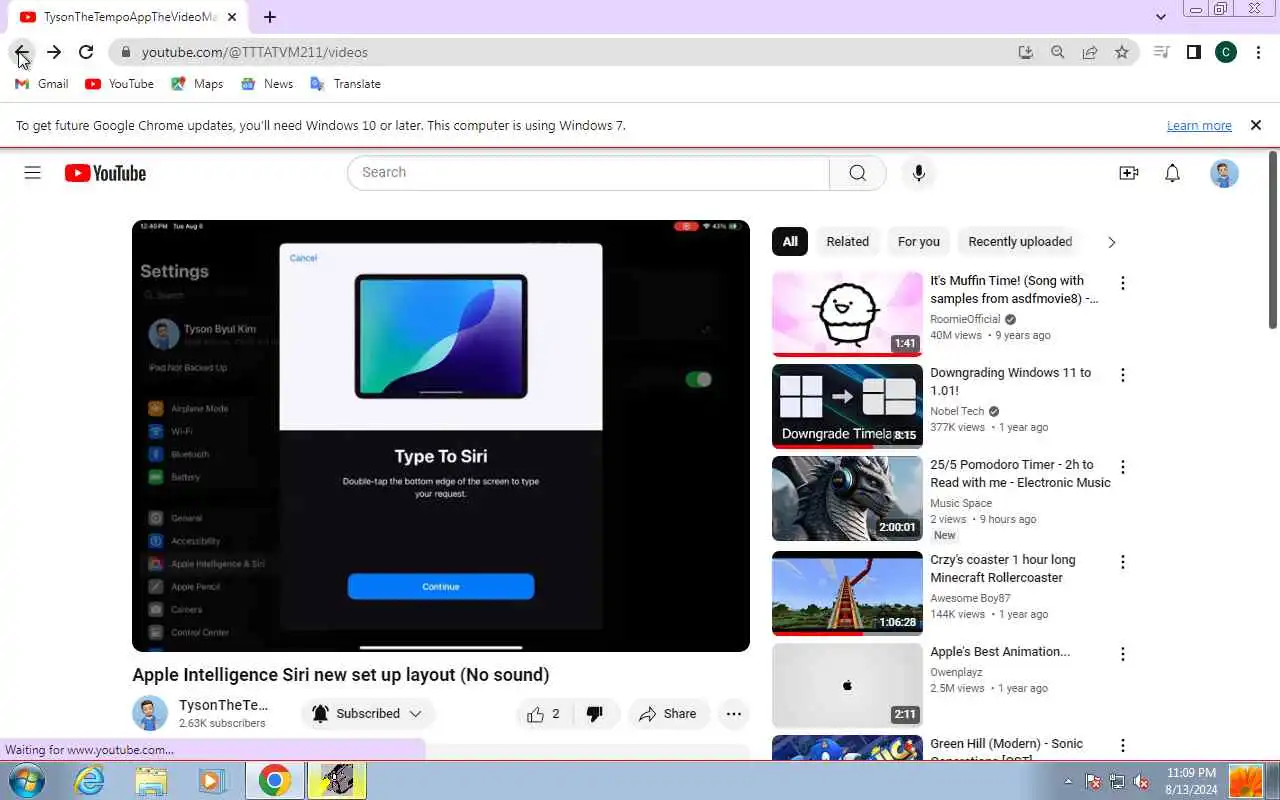Image resolution: width=1280 pixels, height=800 pixels.
Task: Show more filter chips with arrow
Action: 1111,242
